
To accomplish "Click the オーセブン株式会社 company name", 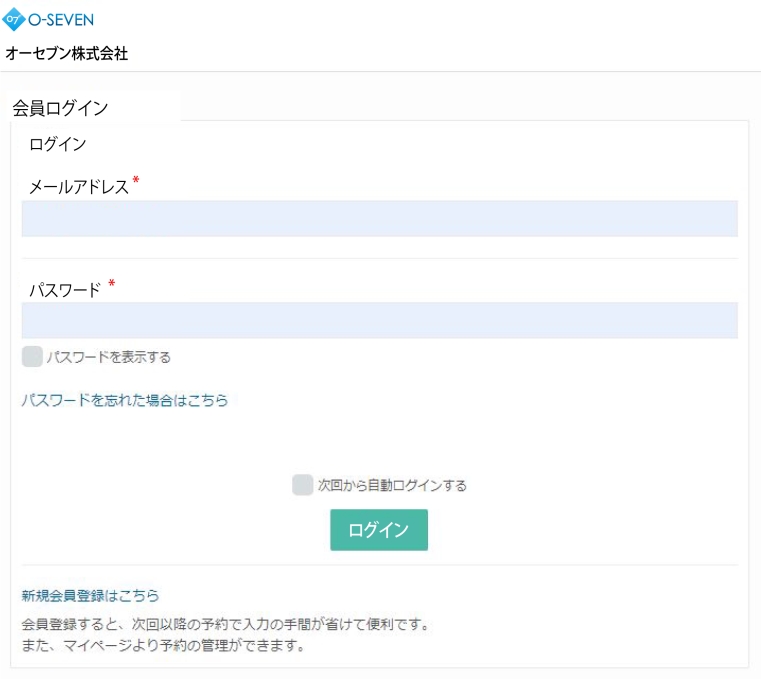I will (x=67, y=54).
